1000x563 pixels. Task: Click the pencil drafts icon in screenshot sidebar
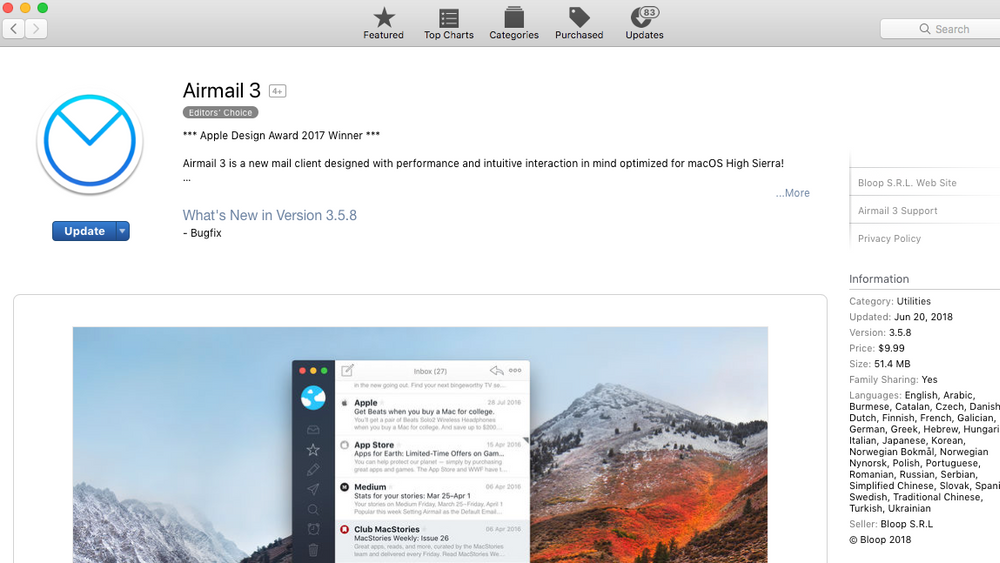click(313, 469)
